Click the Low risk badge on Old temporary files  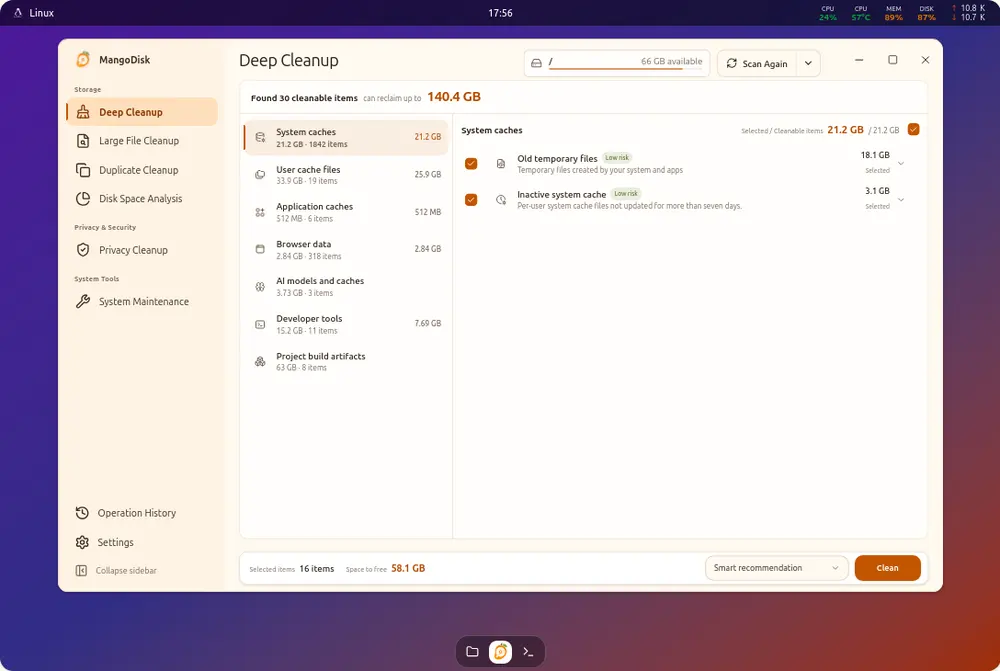(x=617, y=158)
